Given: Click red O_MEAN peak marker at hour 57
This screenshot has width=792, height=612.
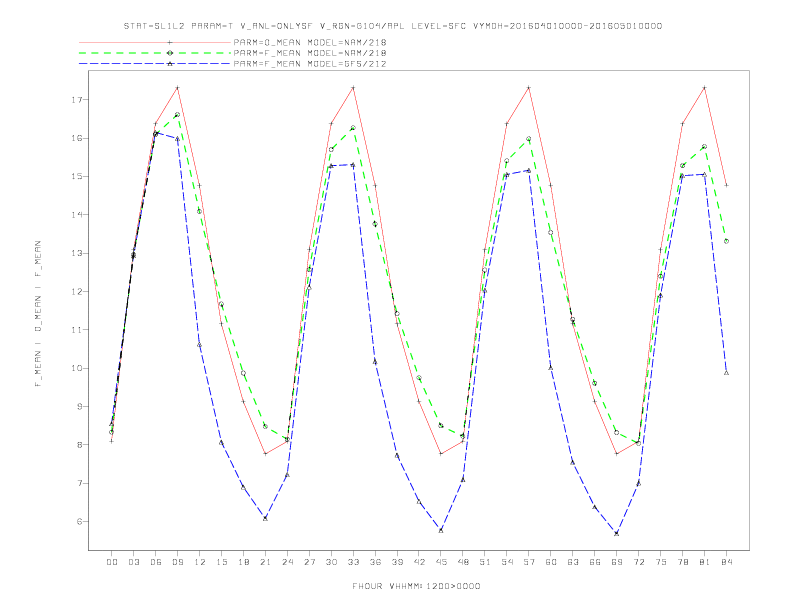Looking at the screenshot, I should pos(529,88).
